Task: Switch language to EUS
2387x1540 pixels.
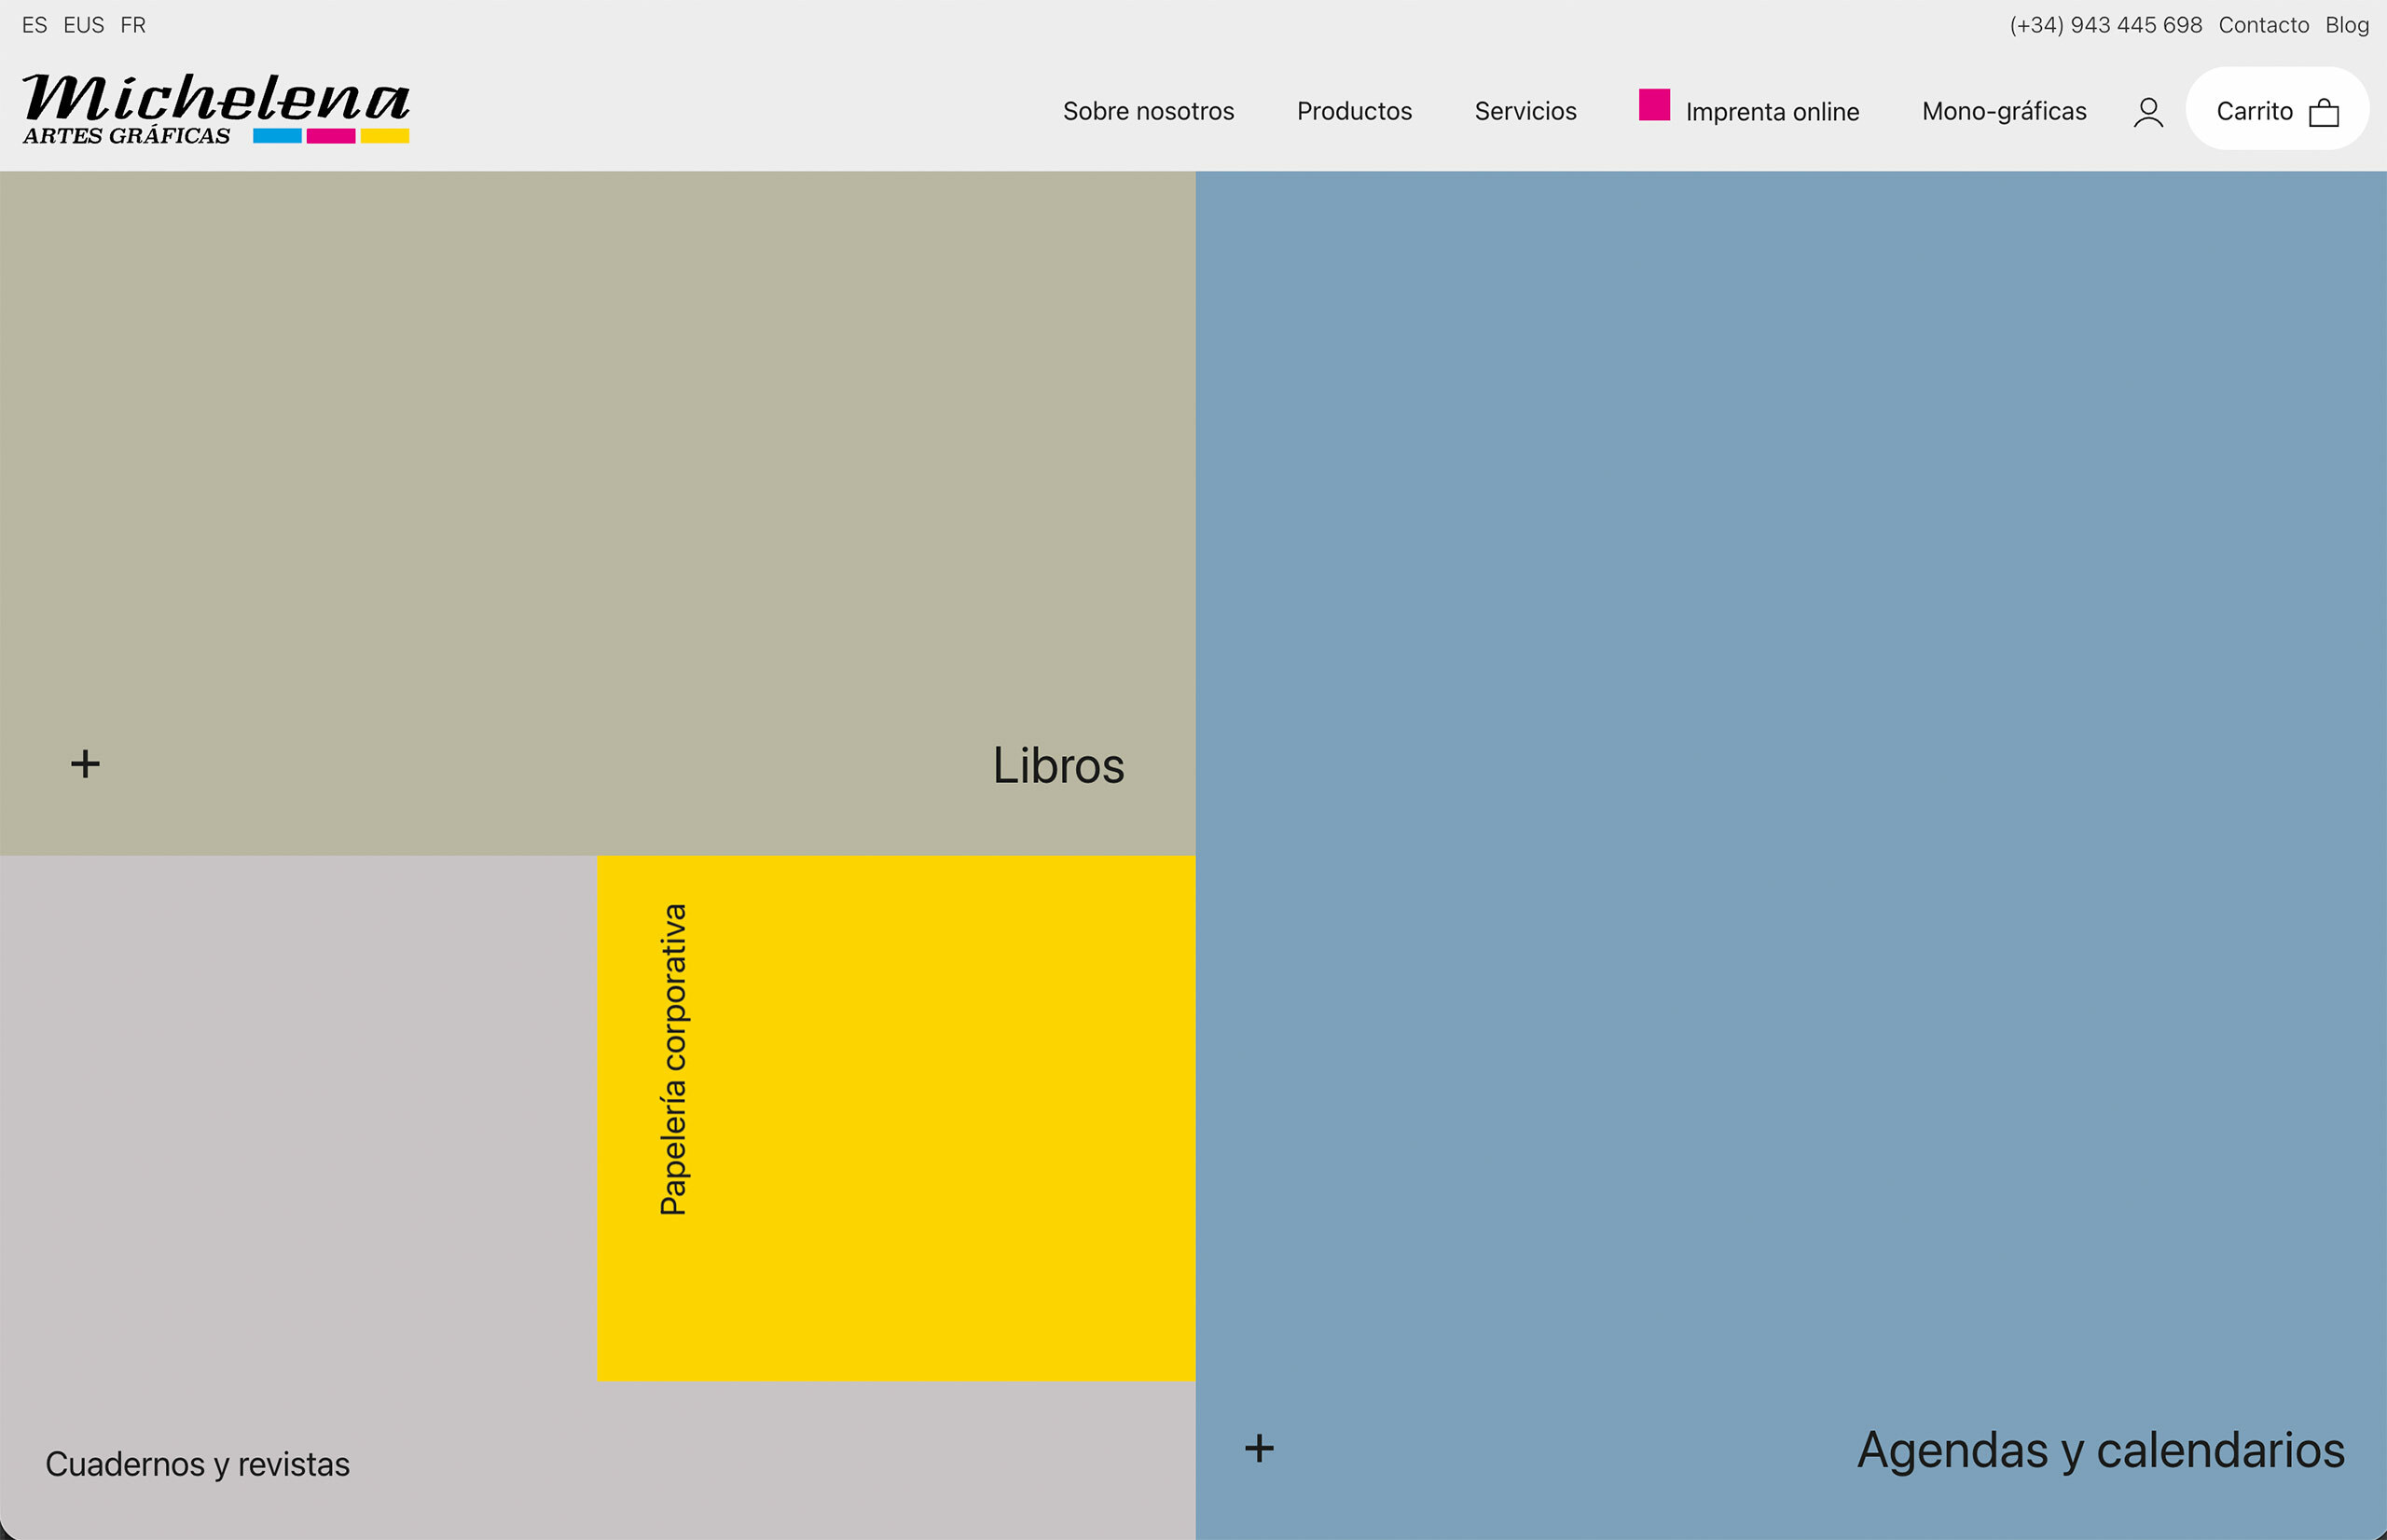Action: pyautogui.click(x=84, y=25)
